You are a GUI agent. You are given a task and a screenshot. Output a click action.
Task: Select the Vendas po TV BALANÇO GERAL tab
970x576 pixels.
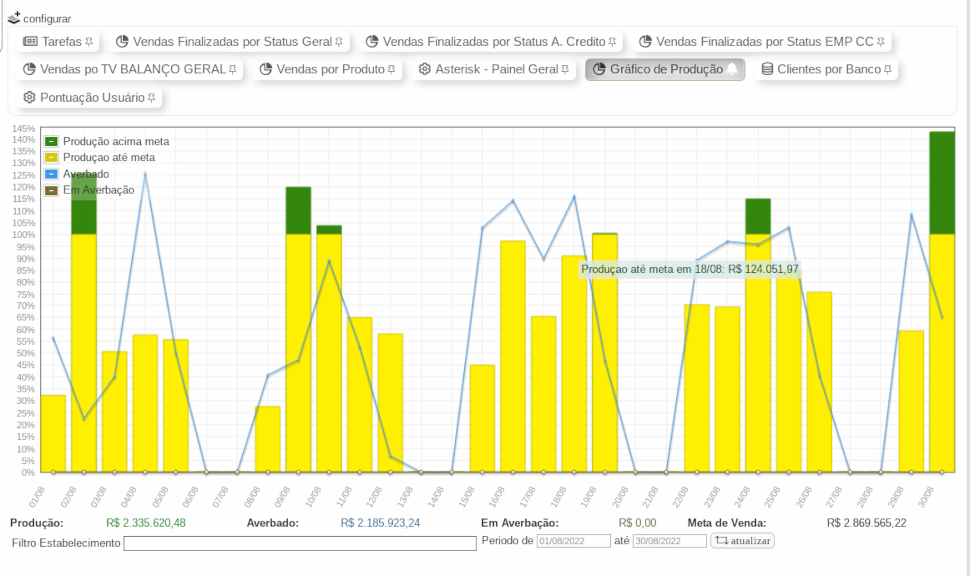pyautogui.click(x=129, y=69)
